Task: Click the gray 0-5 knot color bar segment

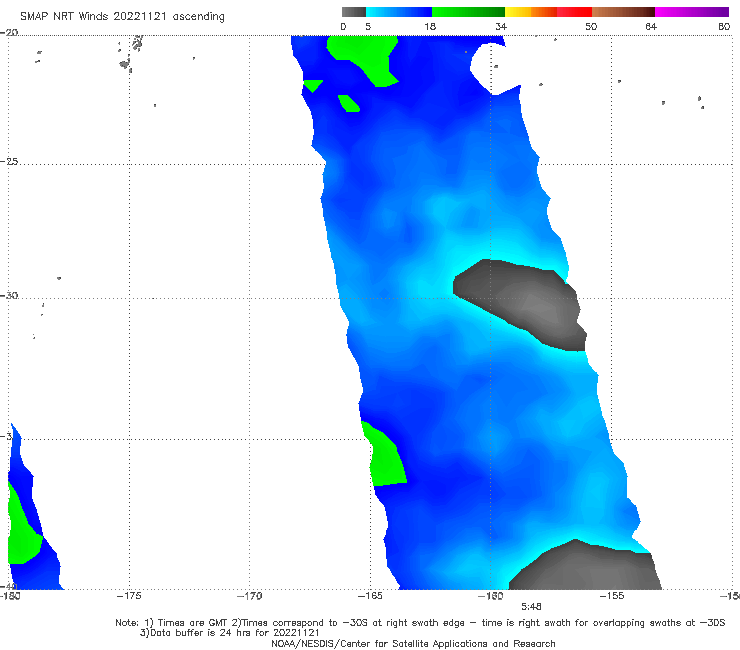Action: tap(354, 12)
